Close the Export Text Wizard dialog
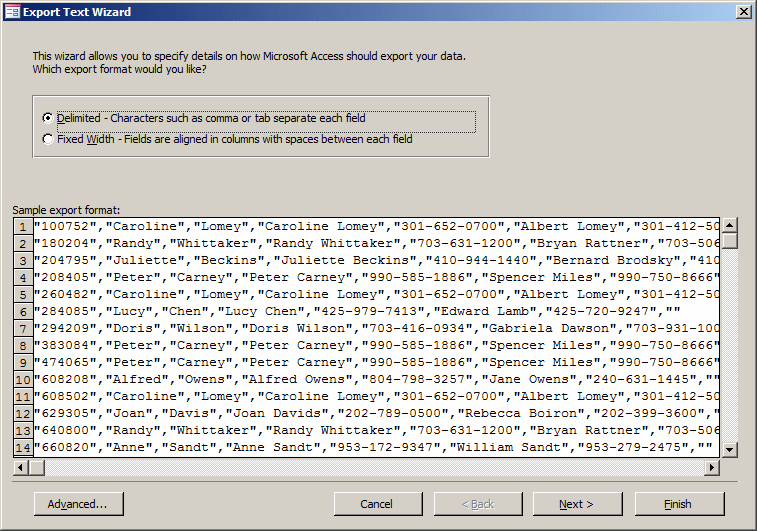Image resolution: width=757 pixels, height=531 pixels. [743, 12]
